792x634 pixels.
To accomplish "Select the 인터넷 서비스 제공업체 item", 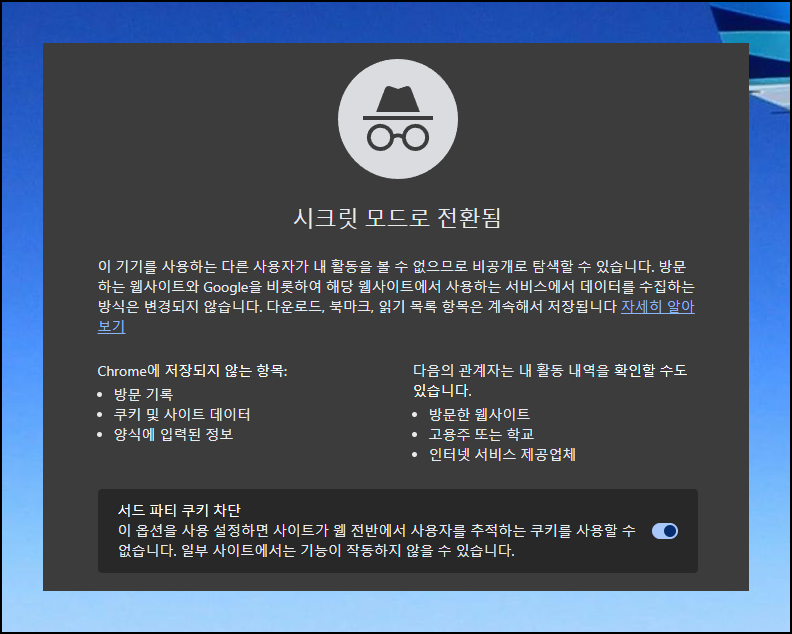I will (502, 455).
